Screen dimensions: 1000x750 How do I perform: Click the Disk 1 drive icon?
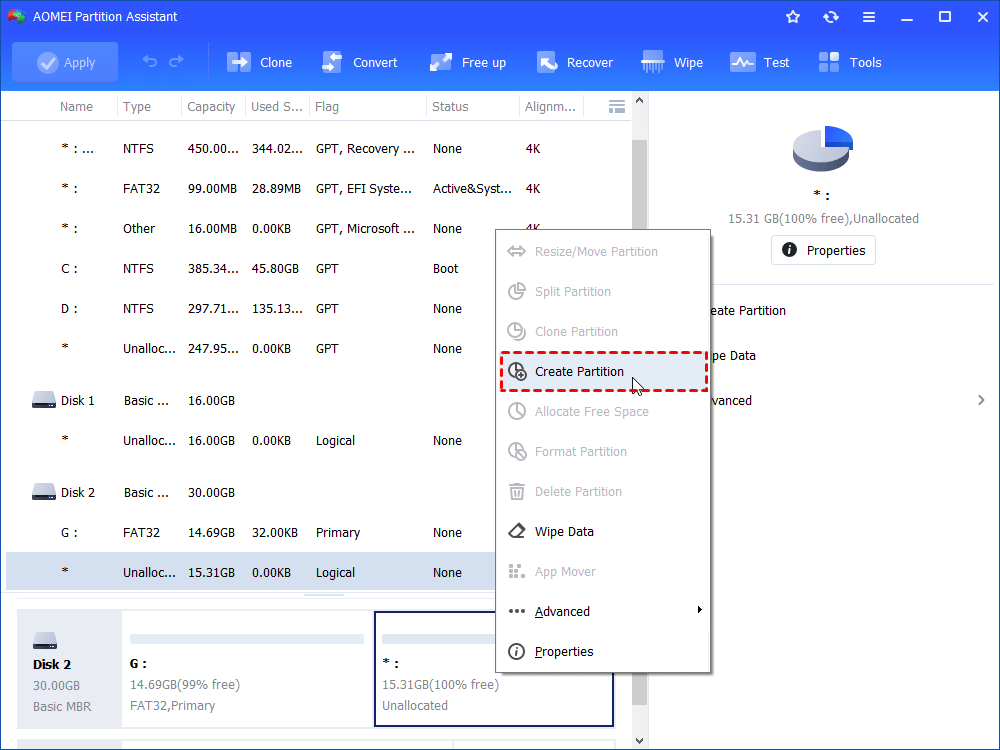click(44, 400)
